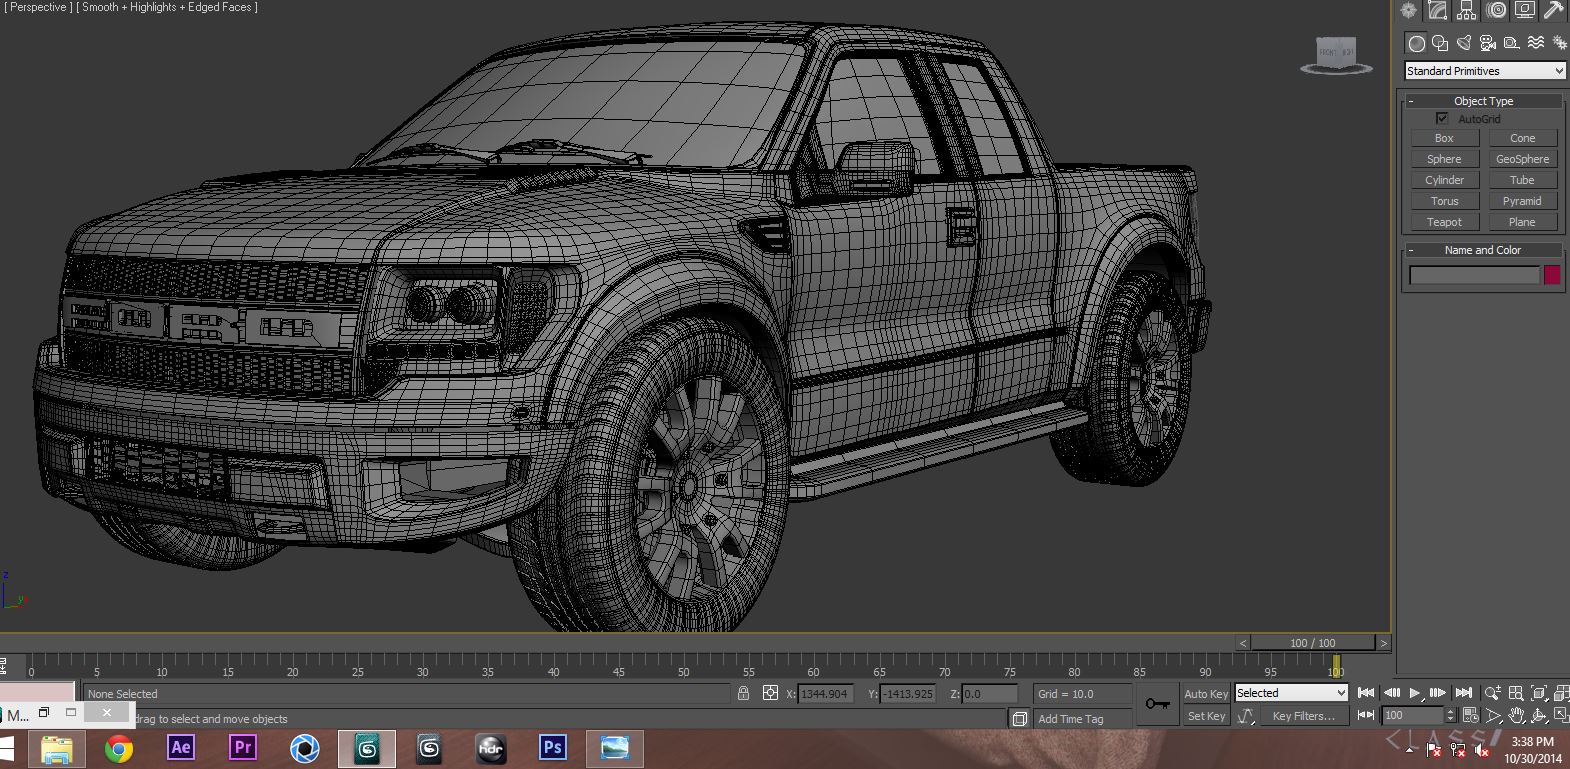Screen dimensions: 1570x769
Task: Click the large Set Keys key icon
Action: pyautogui.click(x=1157, y=704)
